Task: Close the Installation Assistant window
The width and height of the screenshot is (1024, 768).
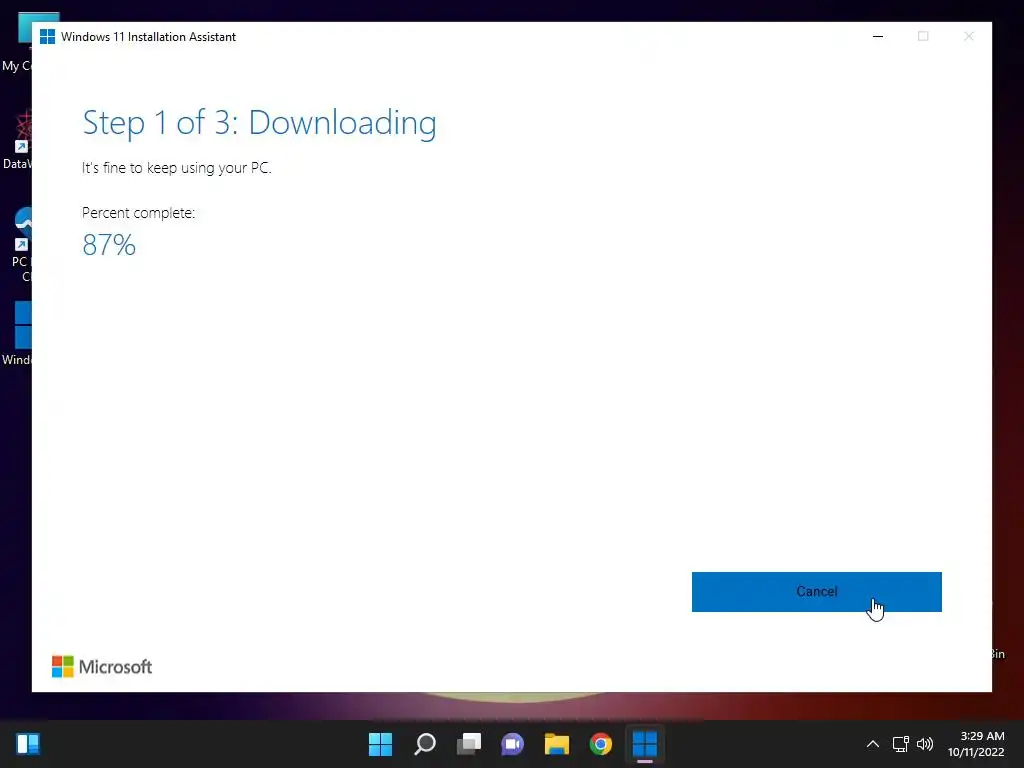Action: [968, 37]
